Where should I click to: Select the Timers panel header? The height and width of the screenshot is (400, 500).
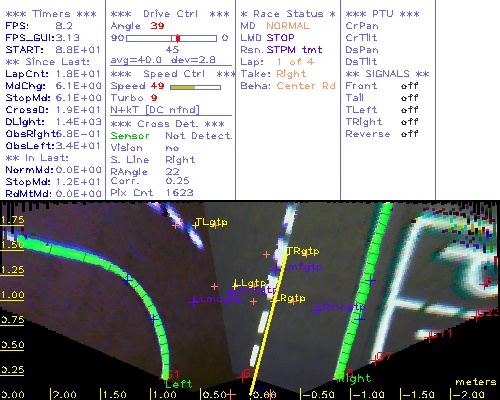[51, 14]
